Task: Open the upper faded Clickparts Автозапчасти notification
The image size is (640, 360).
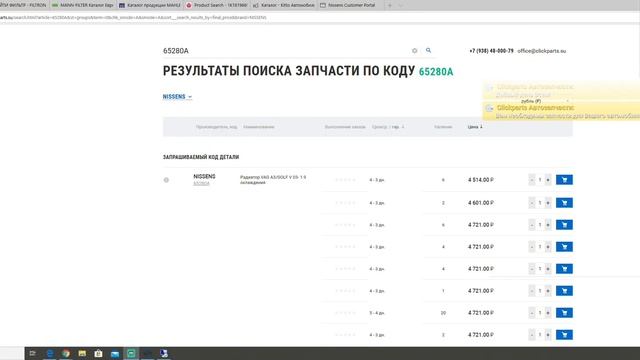Action: pyautogui.click(x=561, y=91)
